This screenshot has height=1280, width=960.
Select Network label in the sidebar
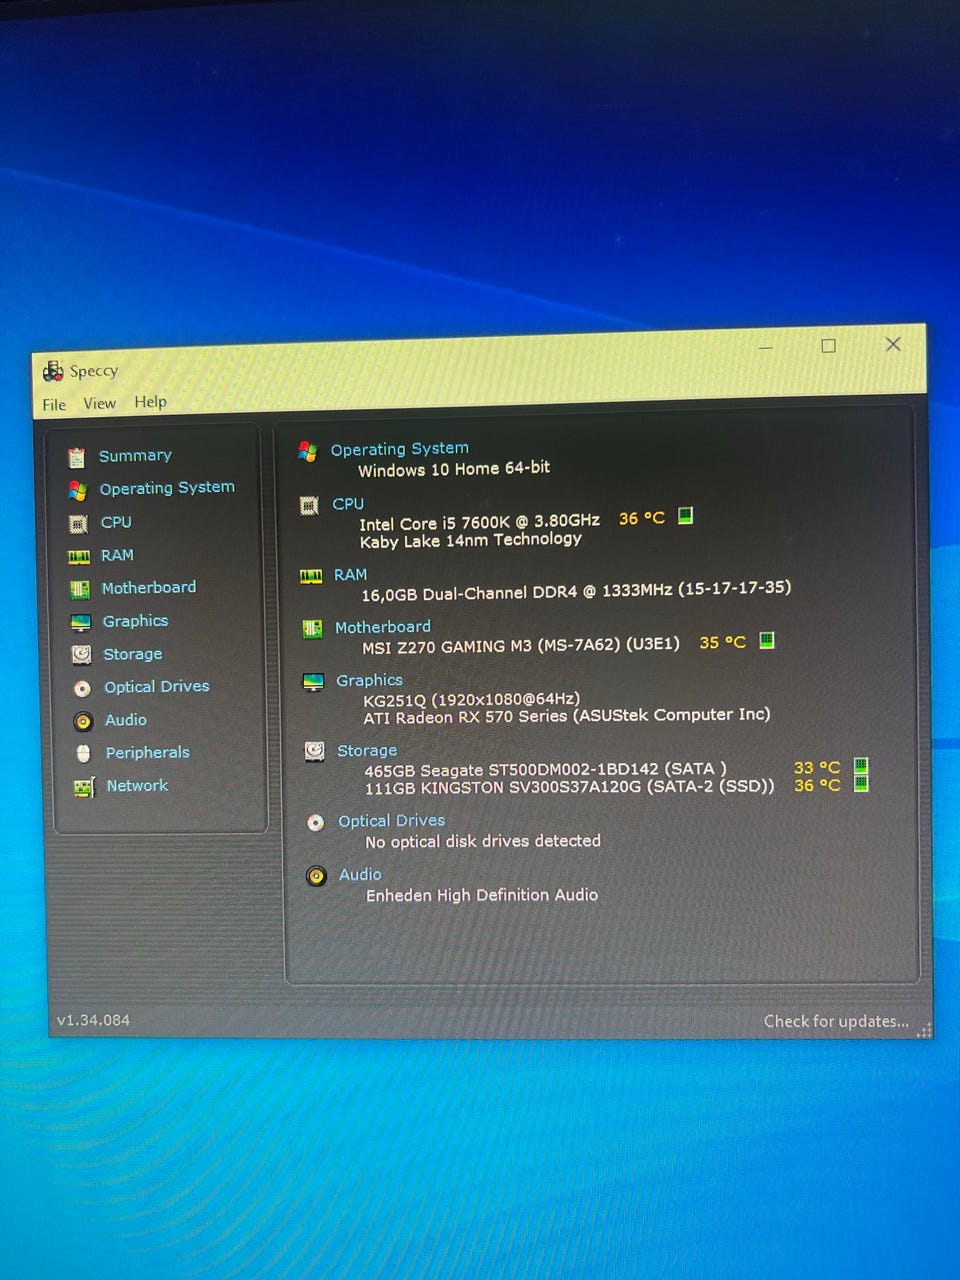coord(137,786)
